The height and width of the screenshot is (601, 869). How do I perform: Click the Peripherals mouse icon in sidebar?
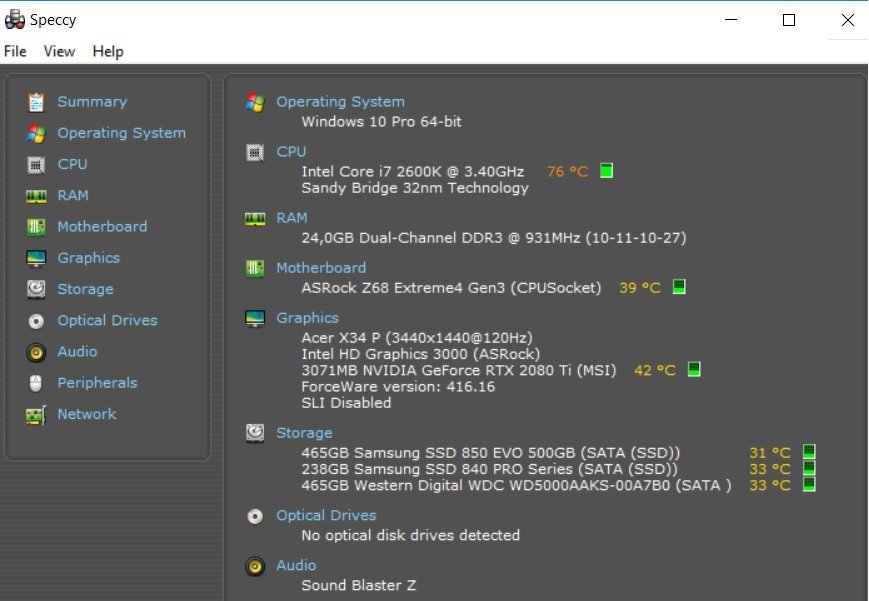(x=36, y=383)
